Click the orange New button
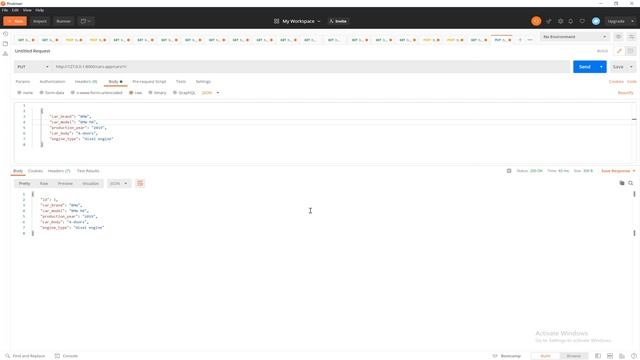 (x=15, y=21)
